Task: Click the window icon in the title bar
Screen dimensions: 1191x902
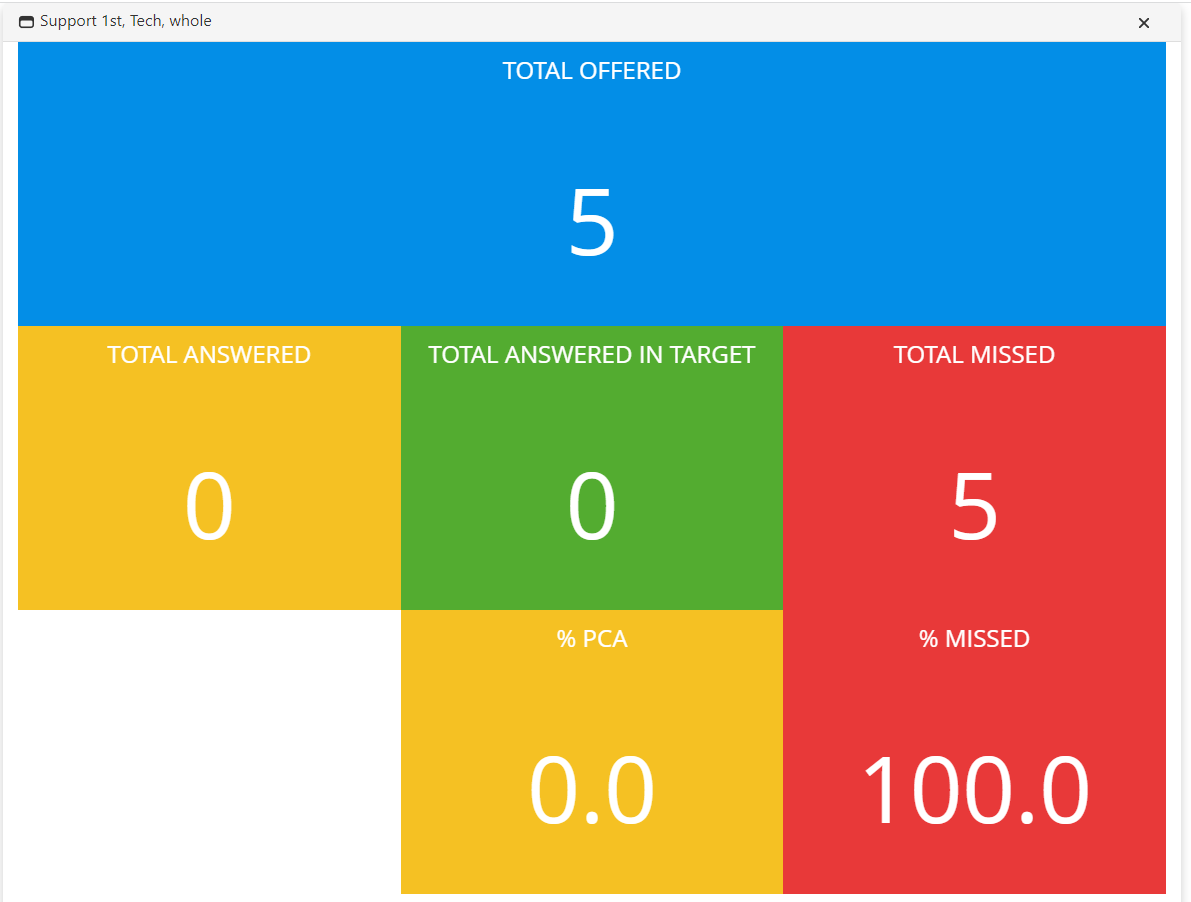Action: 27,22
